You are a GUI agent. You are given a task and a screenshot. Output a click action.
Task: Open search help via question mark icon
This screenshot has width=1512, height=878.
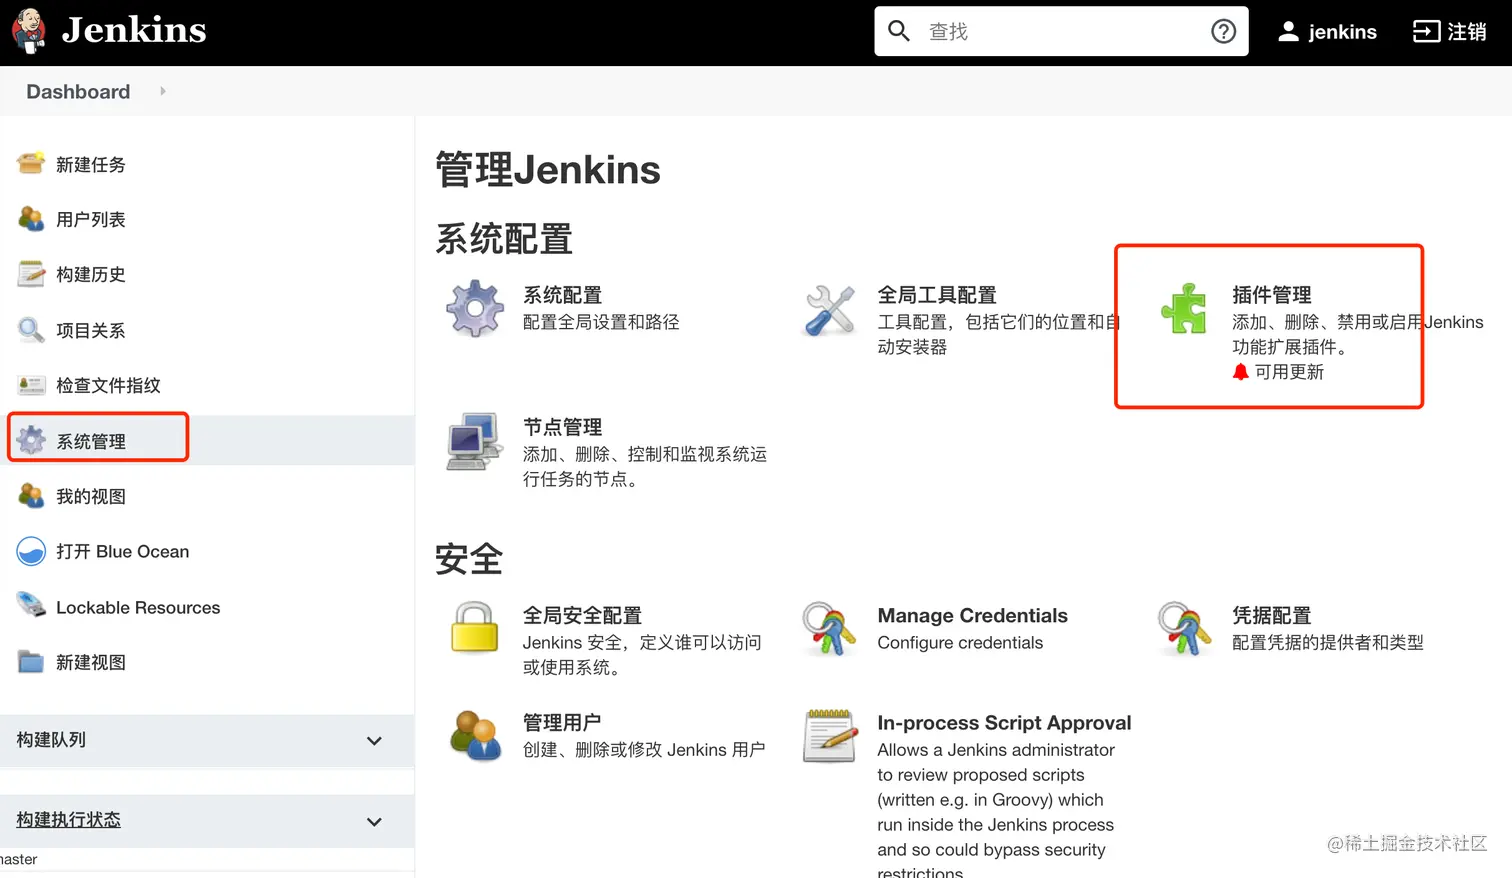click(x=1223, y=31)
